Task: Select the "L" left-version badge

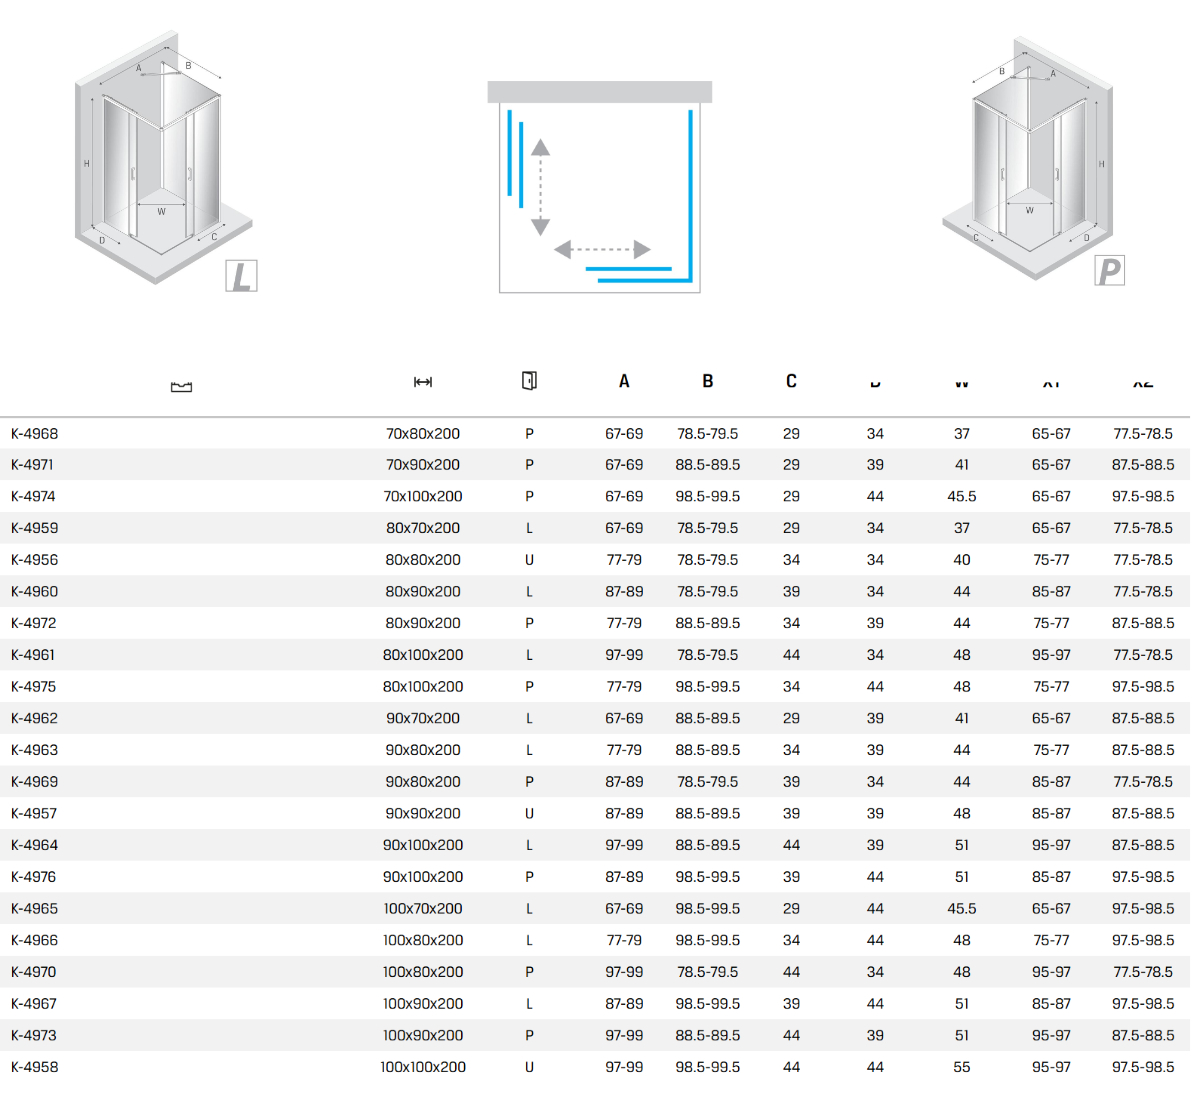Action: pos(241,276)
